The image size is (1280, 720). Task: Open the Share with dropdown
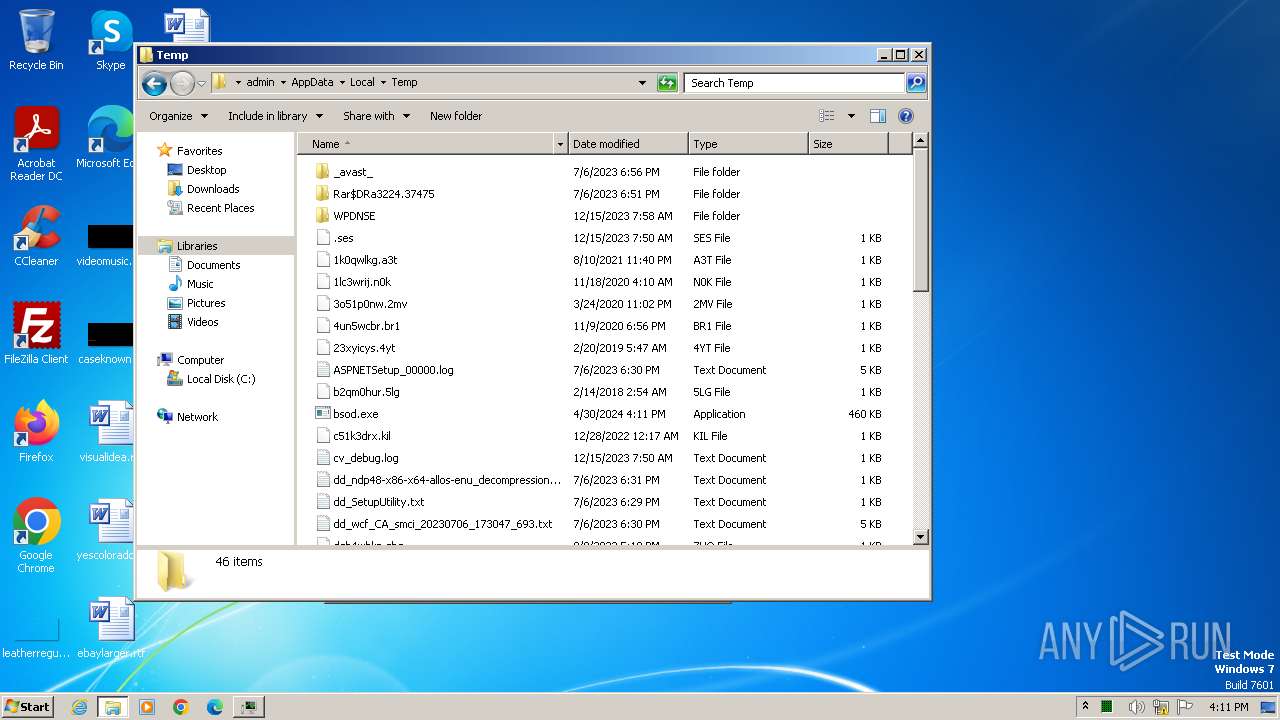[x=376, y=116]
